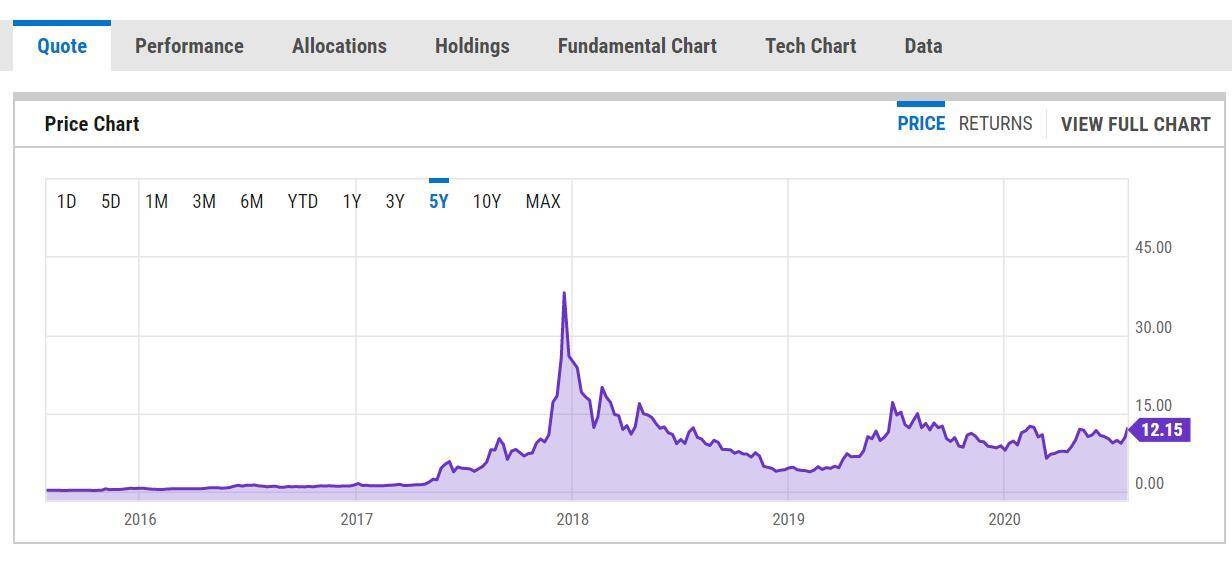Open the Data tab

point(923,46)
